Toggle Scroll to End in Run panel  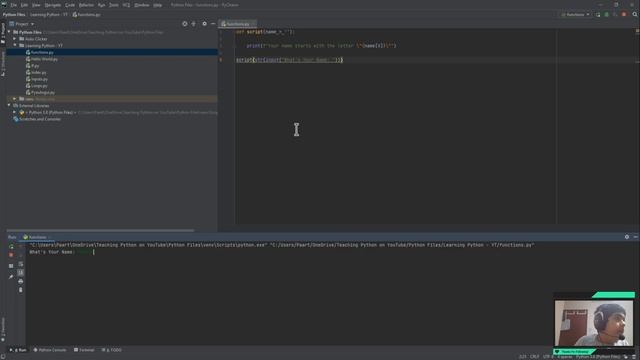click(21, 273)
